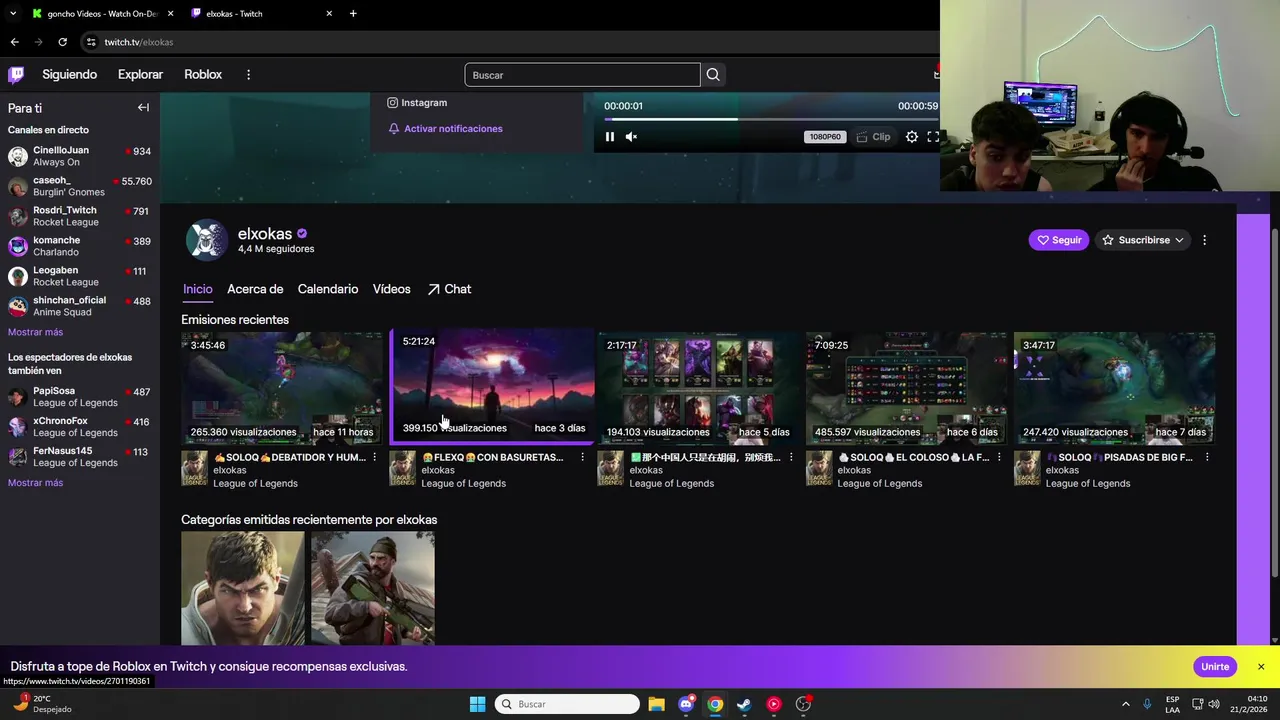Open the Chat pop-out tab
Viewport: 1280px width, 720px height.
click(x=449, y=289)
